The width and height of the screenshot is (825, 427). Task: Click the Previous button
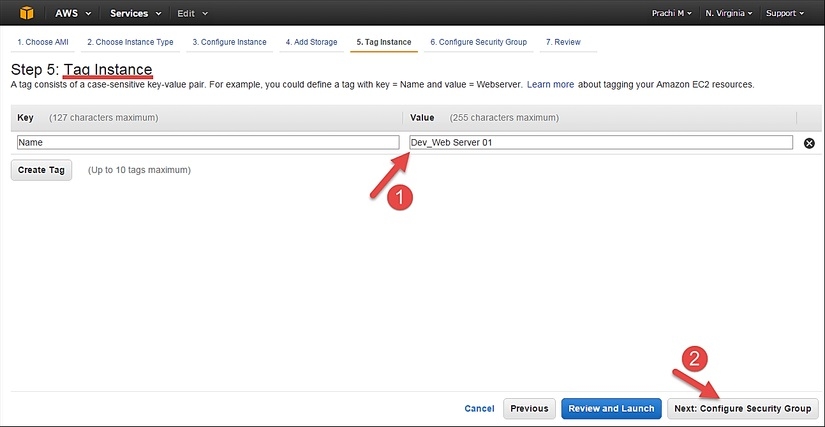(x=529, y=409)
